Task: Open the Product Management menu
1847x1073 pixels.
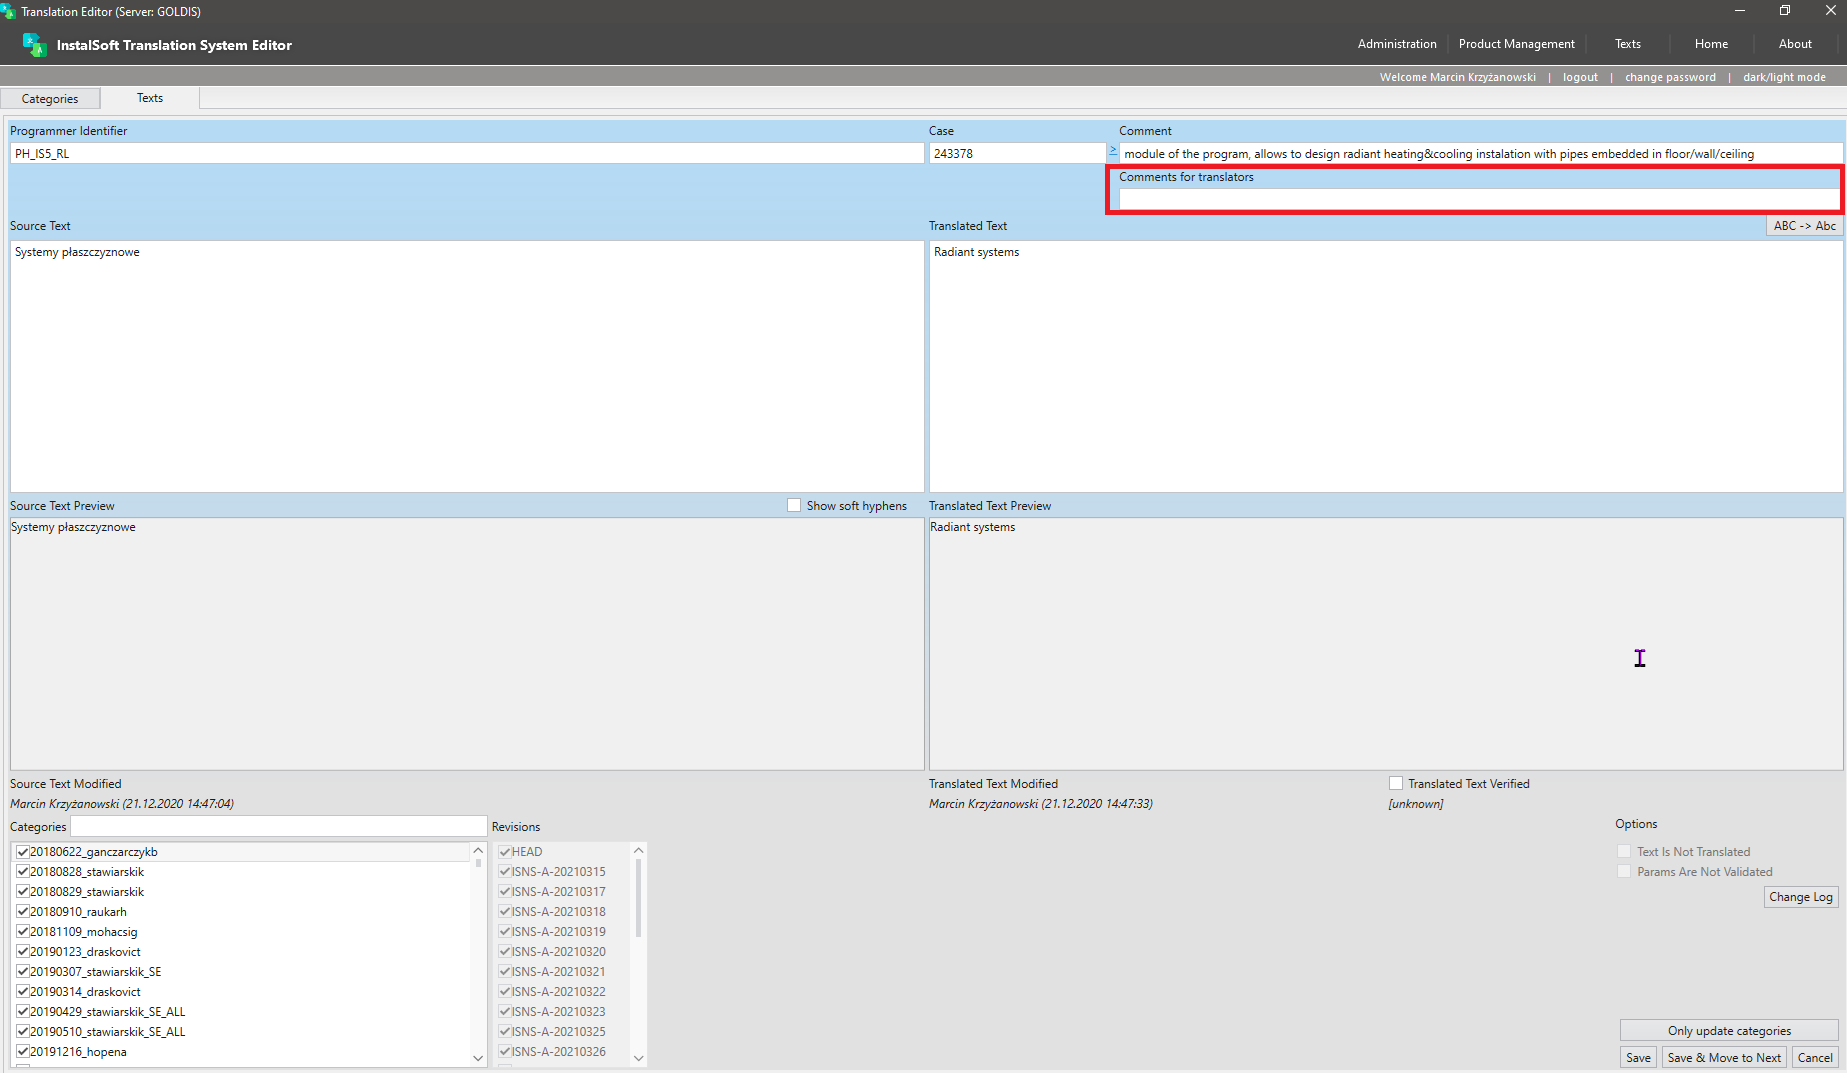Action: (1516, 44)
